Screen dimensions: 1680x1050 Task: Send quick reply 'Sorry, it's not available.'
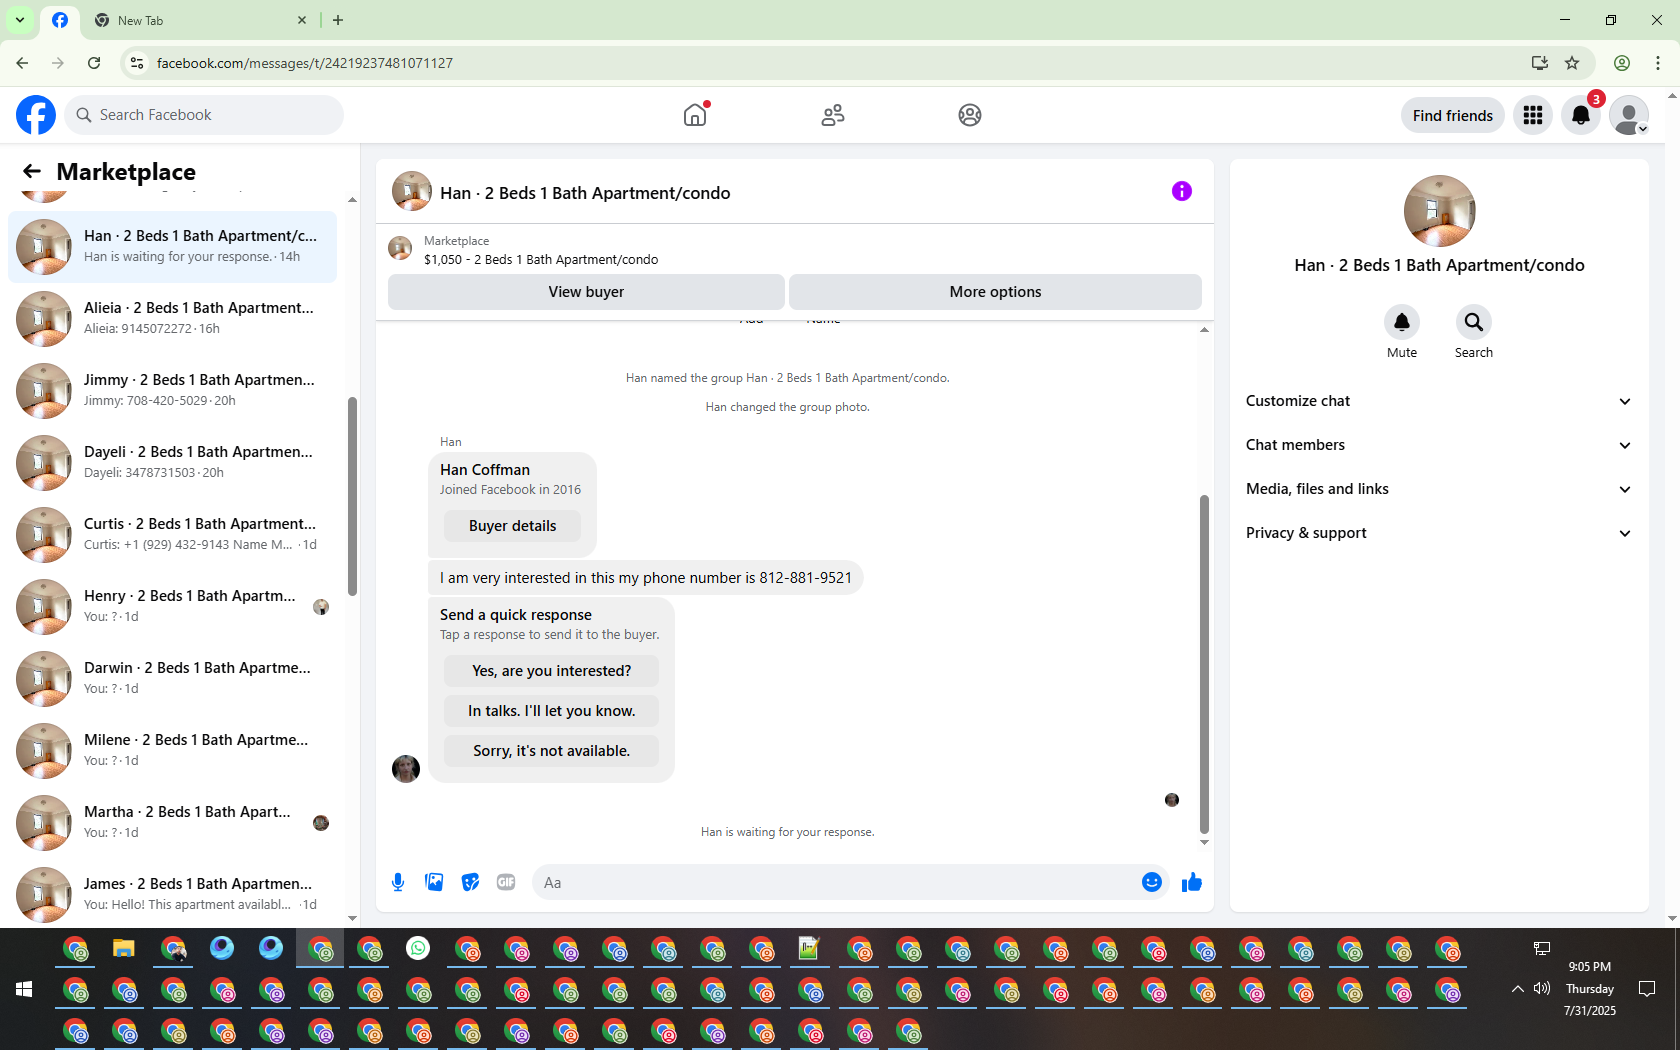pos(551,751)
